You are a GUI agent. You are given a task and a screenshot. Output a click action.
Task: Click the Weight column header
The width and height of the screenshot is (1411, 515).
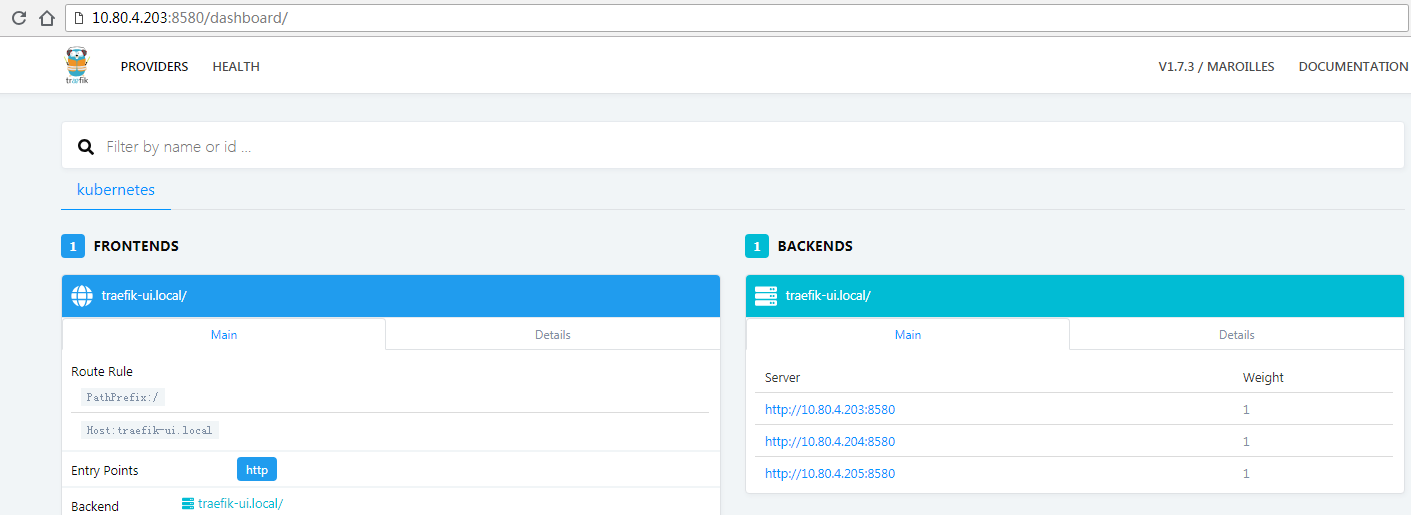pos(1263,378)
